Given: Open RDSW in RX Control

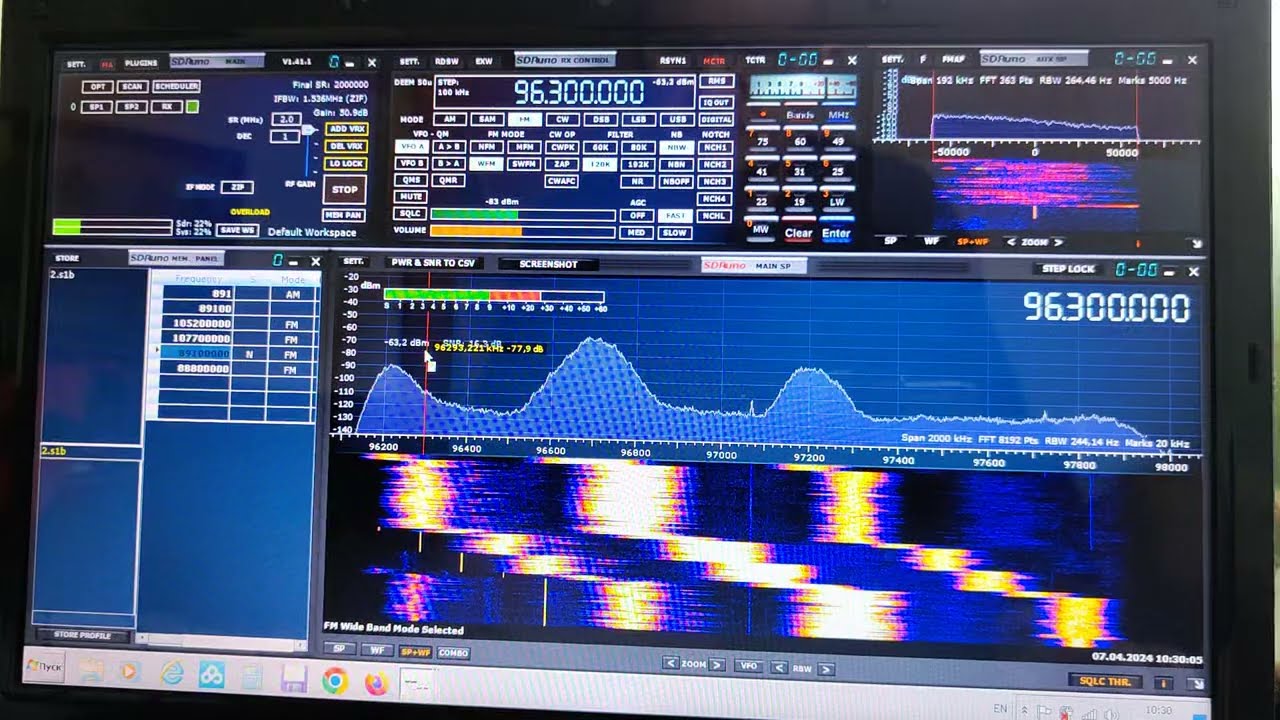Looking at the screenshot, I should pos(446,61).
